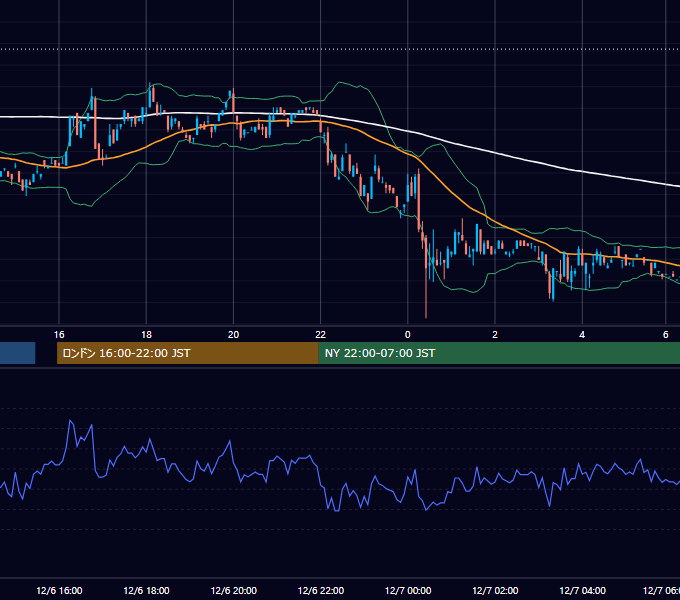Viewport: 680px width, 600px height.
Task: Click the 2 hour label on price chart axis
Action: [495, 334]
